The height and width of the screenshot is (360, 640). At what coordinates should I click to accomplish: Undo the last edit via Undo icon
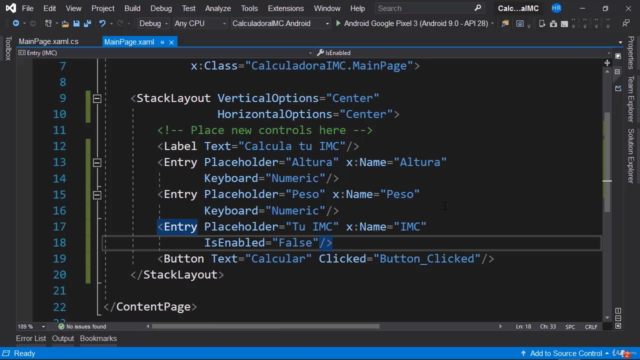[102, 24]
